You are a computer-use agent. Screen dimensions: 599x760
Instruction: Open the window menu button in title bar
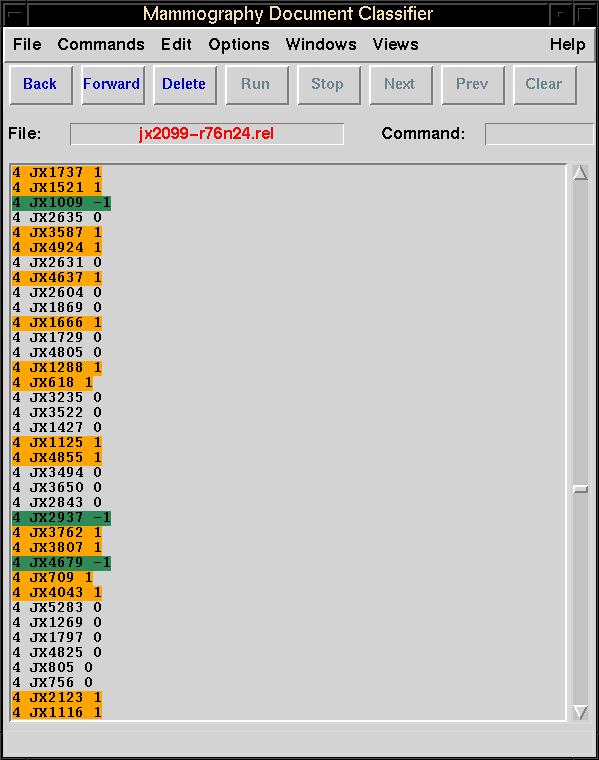[x=14, y=14]
